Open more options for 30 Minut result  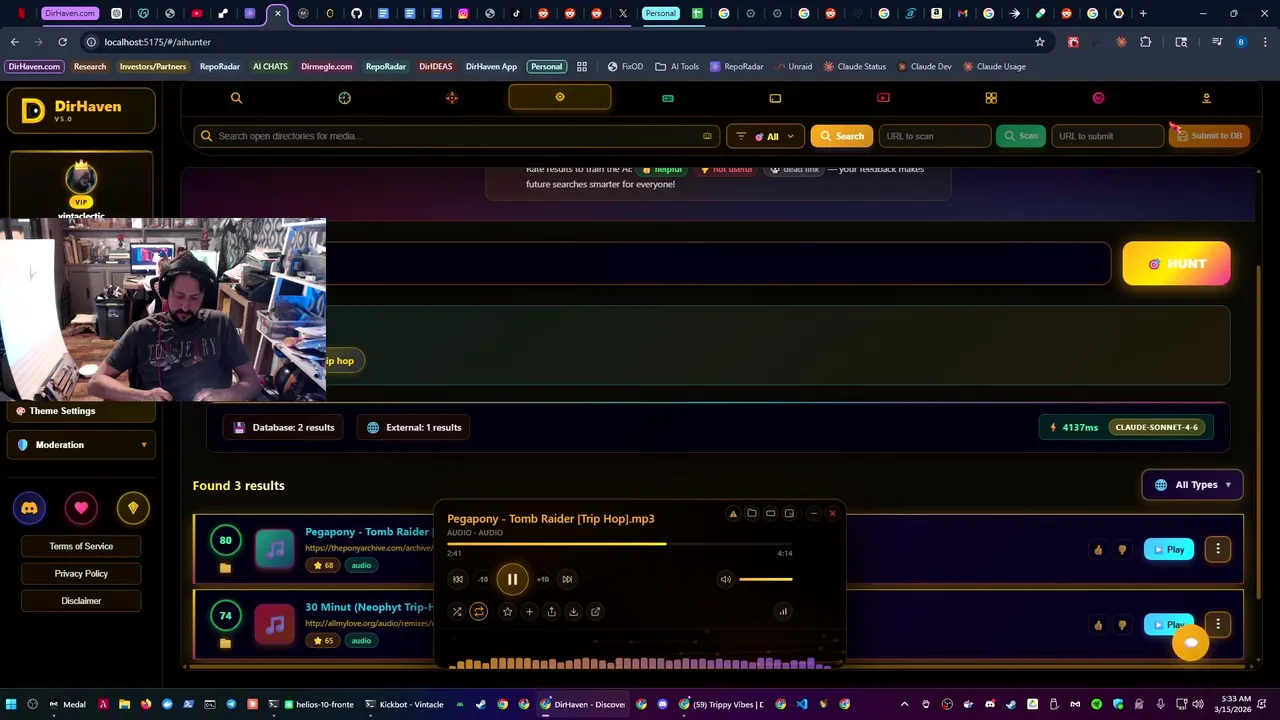pyautogui.click(x=1218, y=624)
